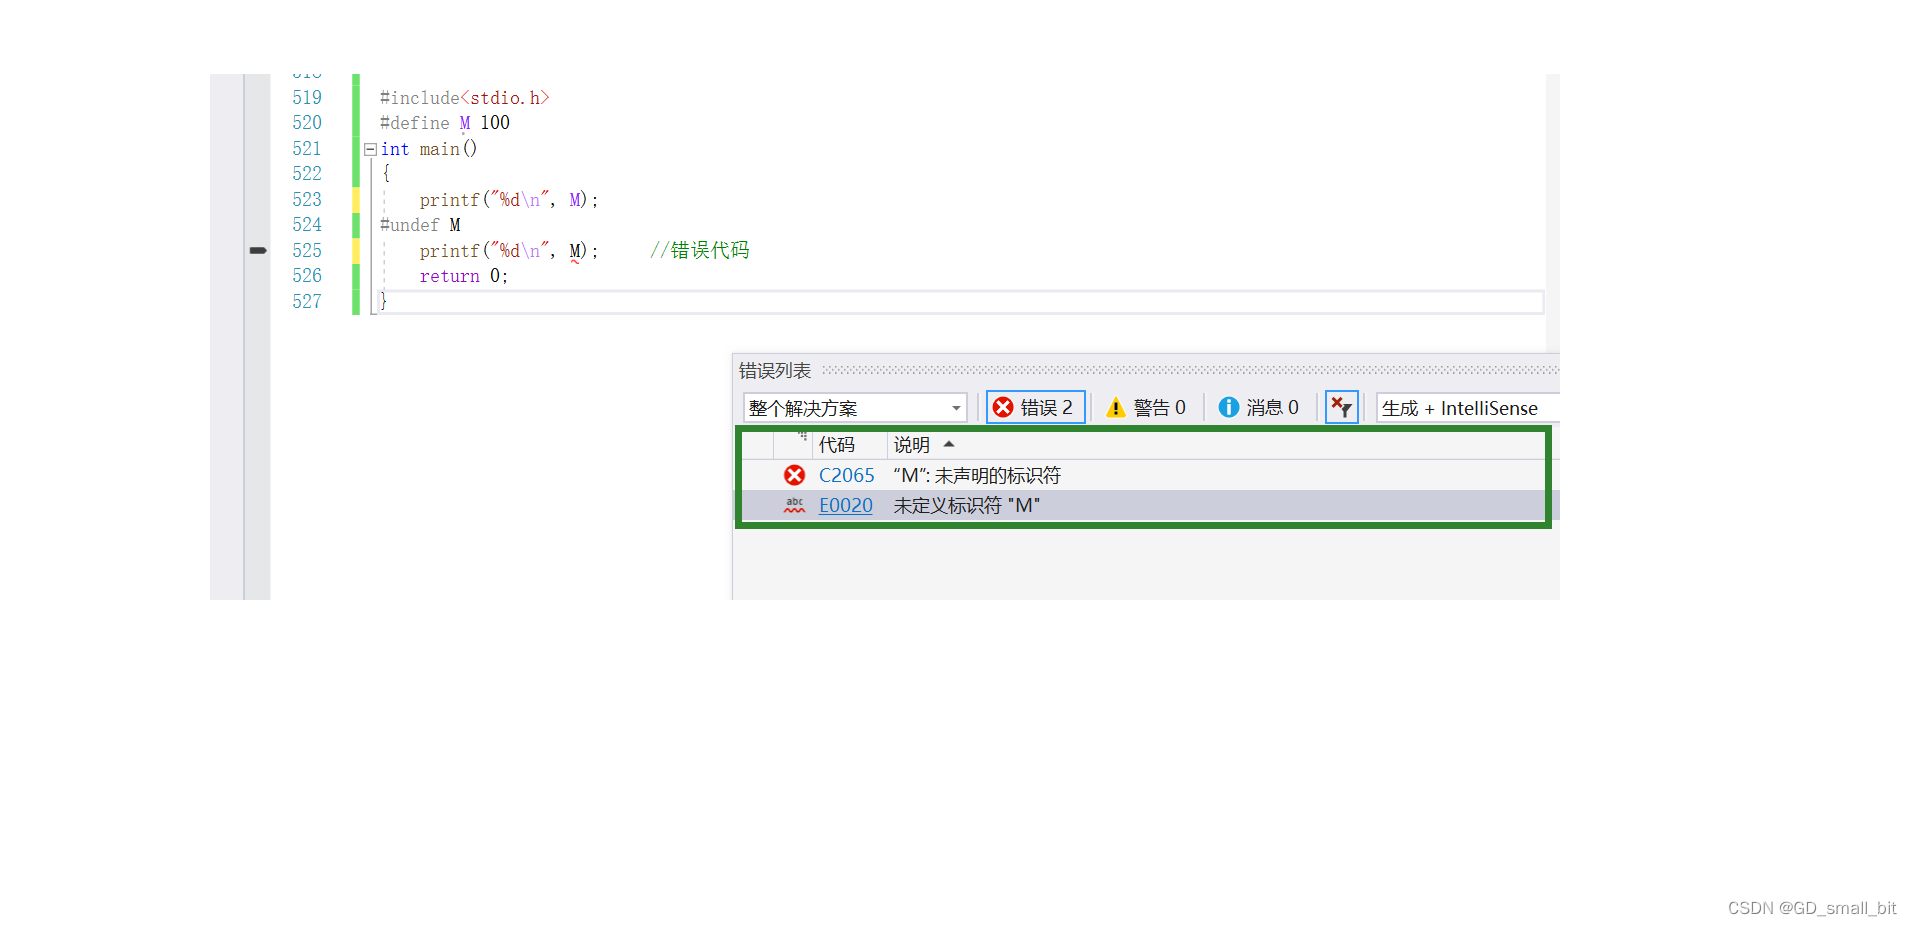The width and height of the screenshot is (1912, 926).
Task: Click the #define M 100 line
Action: pyautogui.click(x=445, y=123)
